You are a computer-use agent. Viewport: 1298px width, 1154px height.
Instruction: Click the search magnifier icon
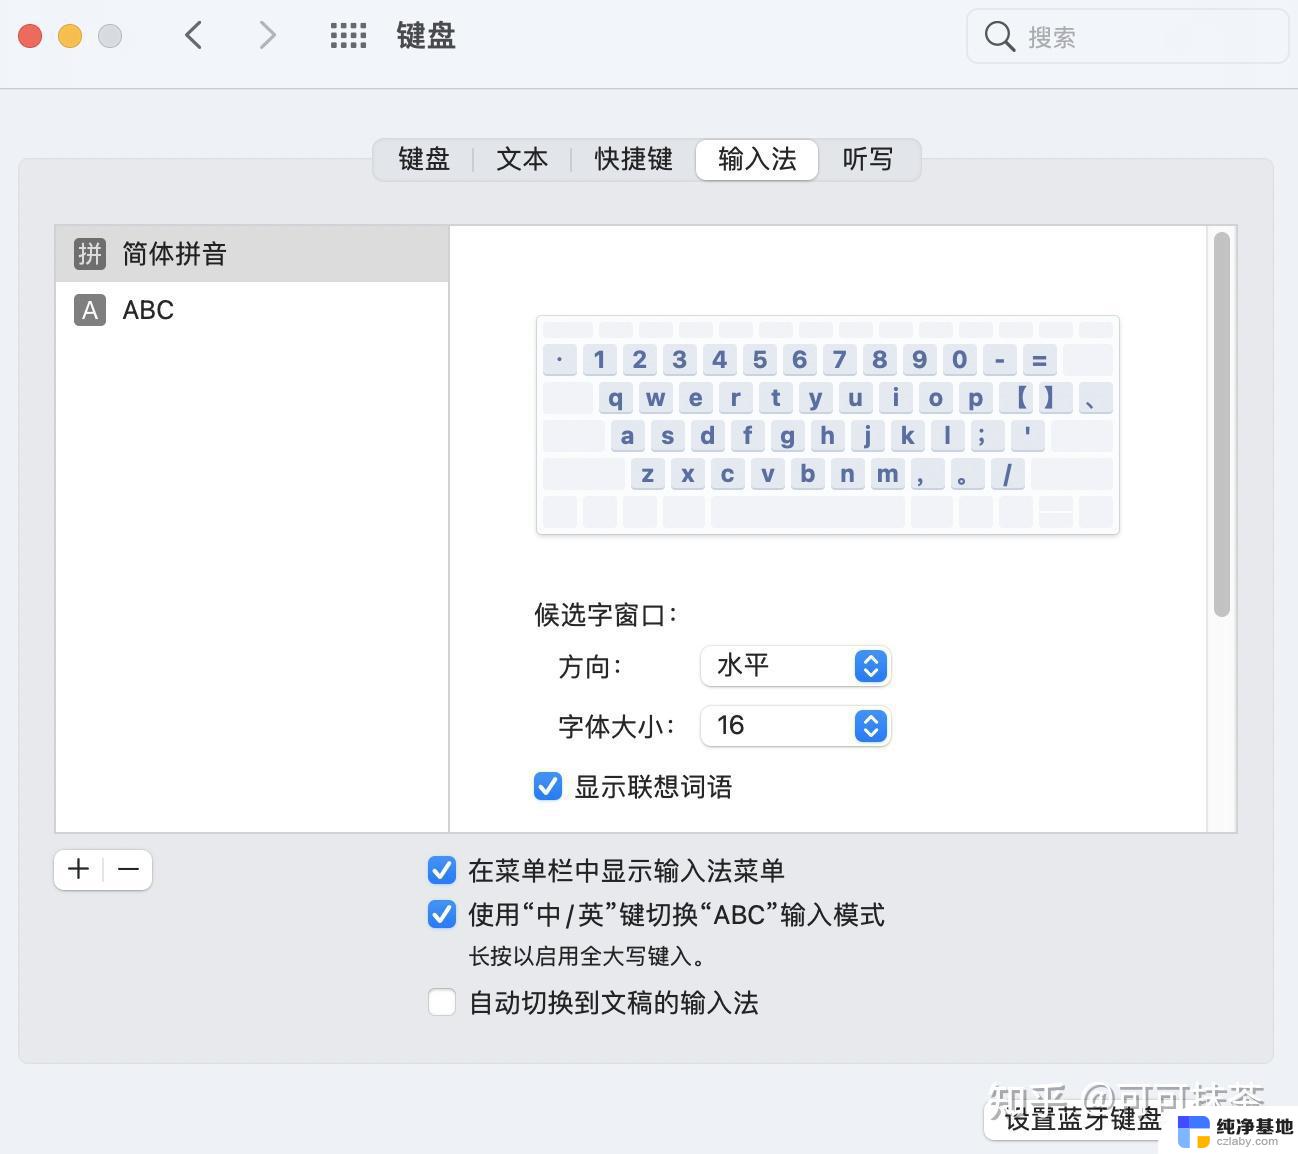click(999, 37)
